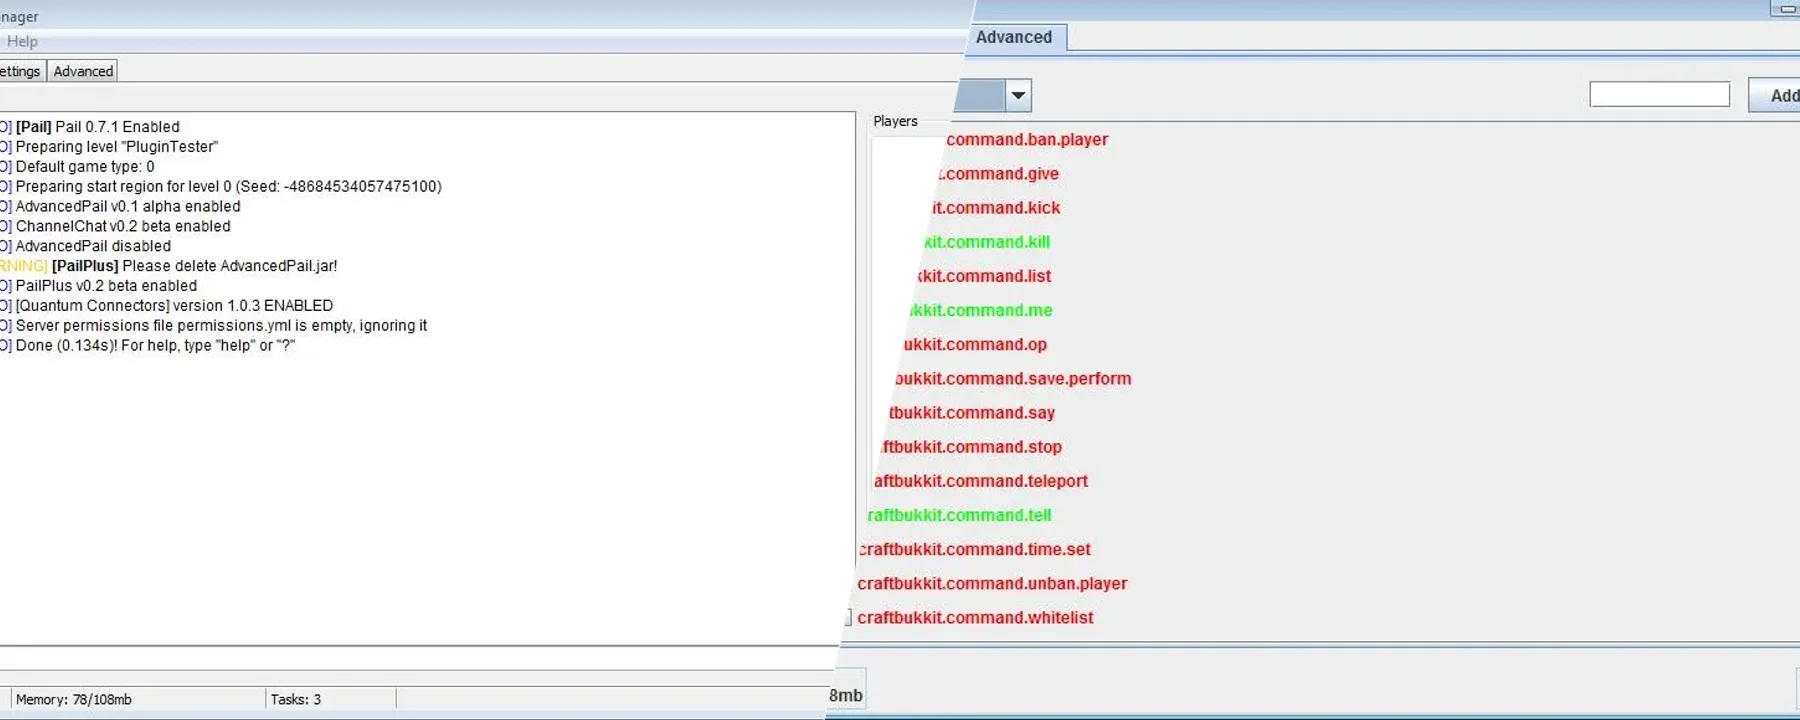Viewport: 1800px width, 720px height.
Task: Click the AdvancedPail v0.1 alpha enabled line
Action: 120,207
